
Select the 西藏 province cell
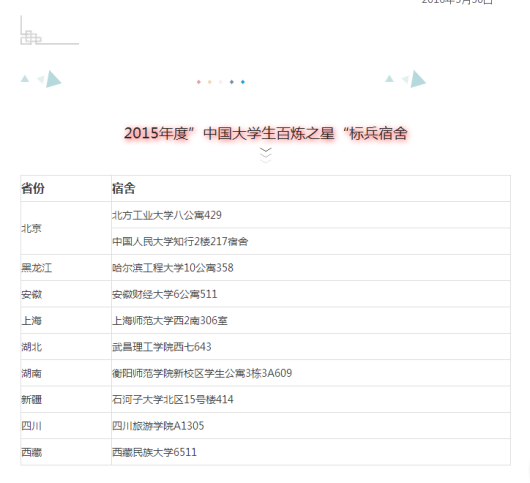tap(66, 452)
